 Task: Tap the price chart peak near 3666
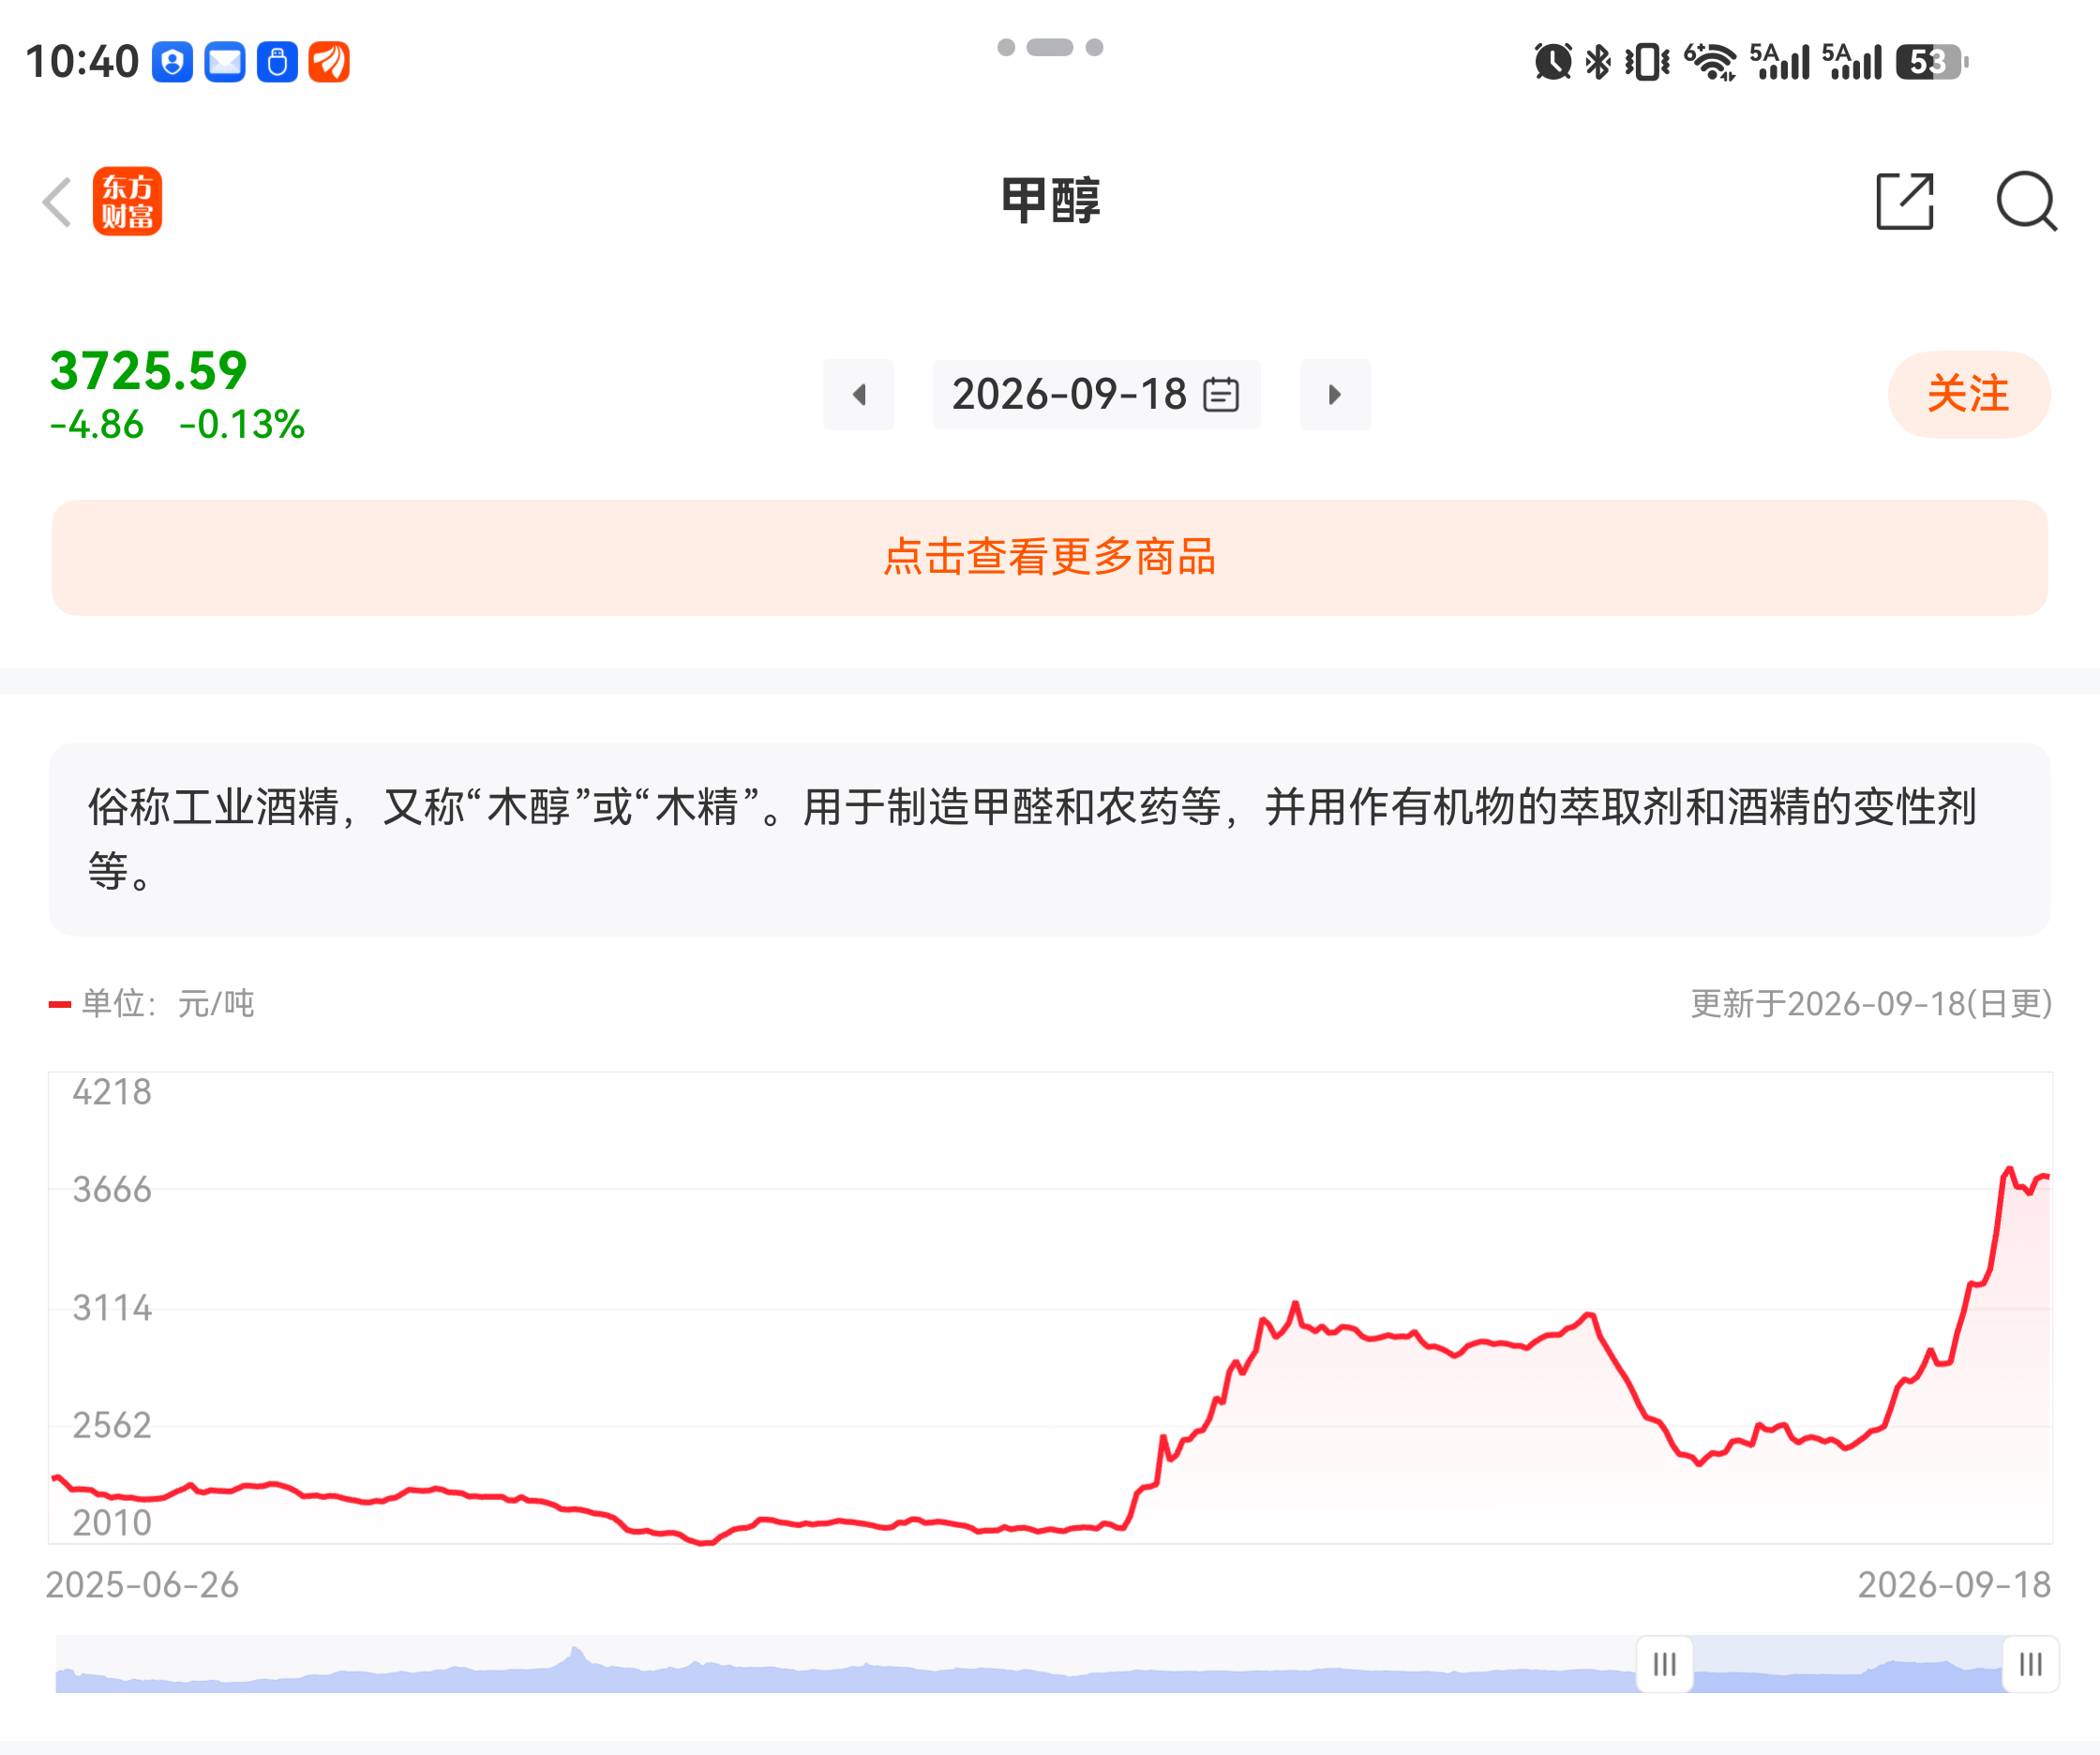coord(2008,1169)
